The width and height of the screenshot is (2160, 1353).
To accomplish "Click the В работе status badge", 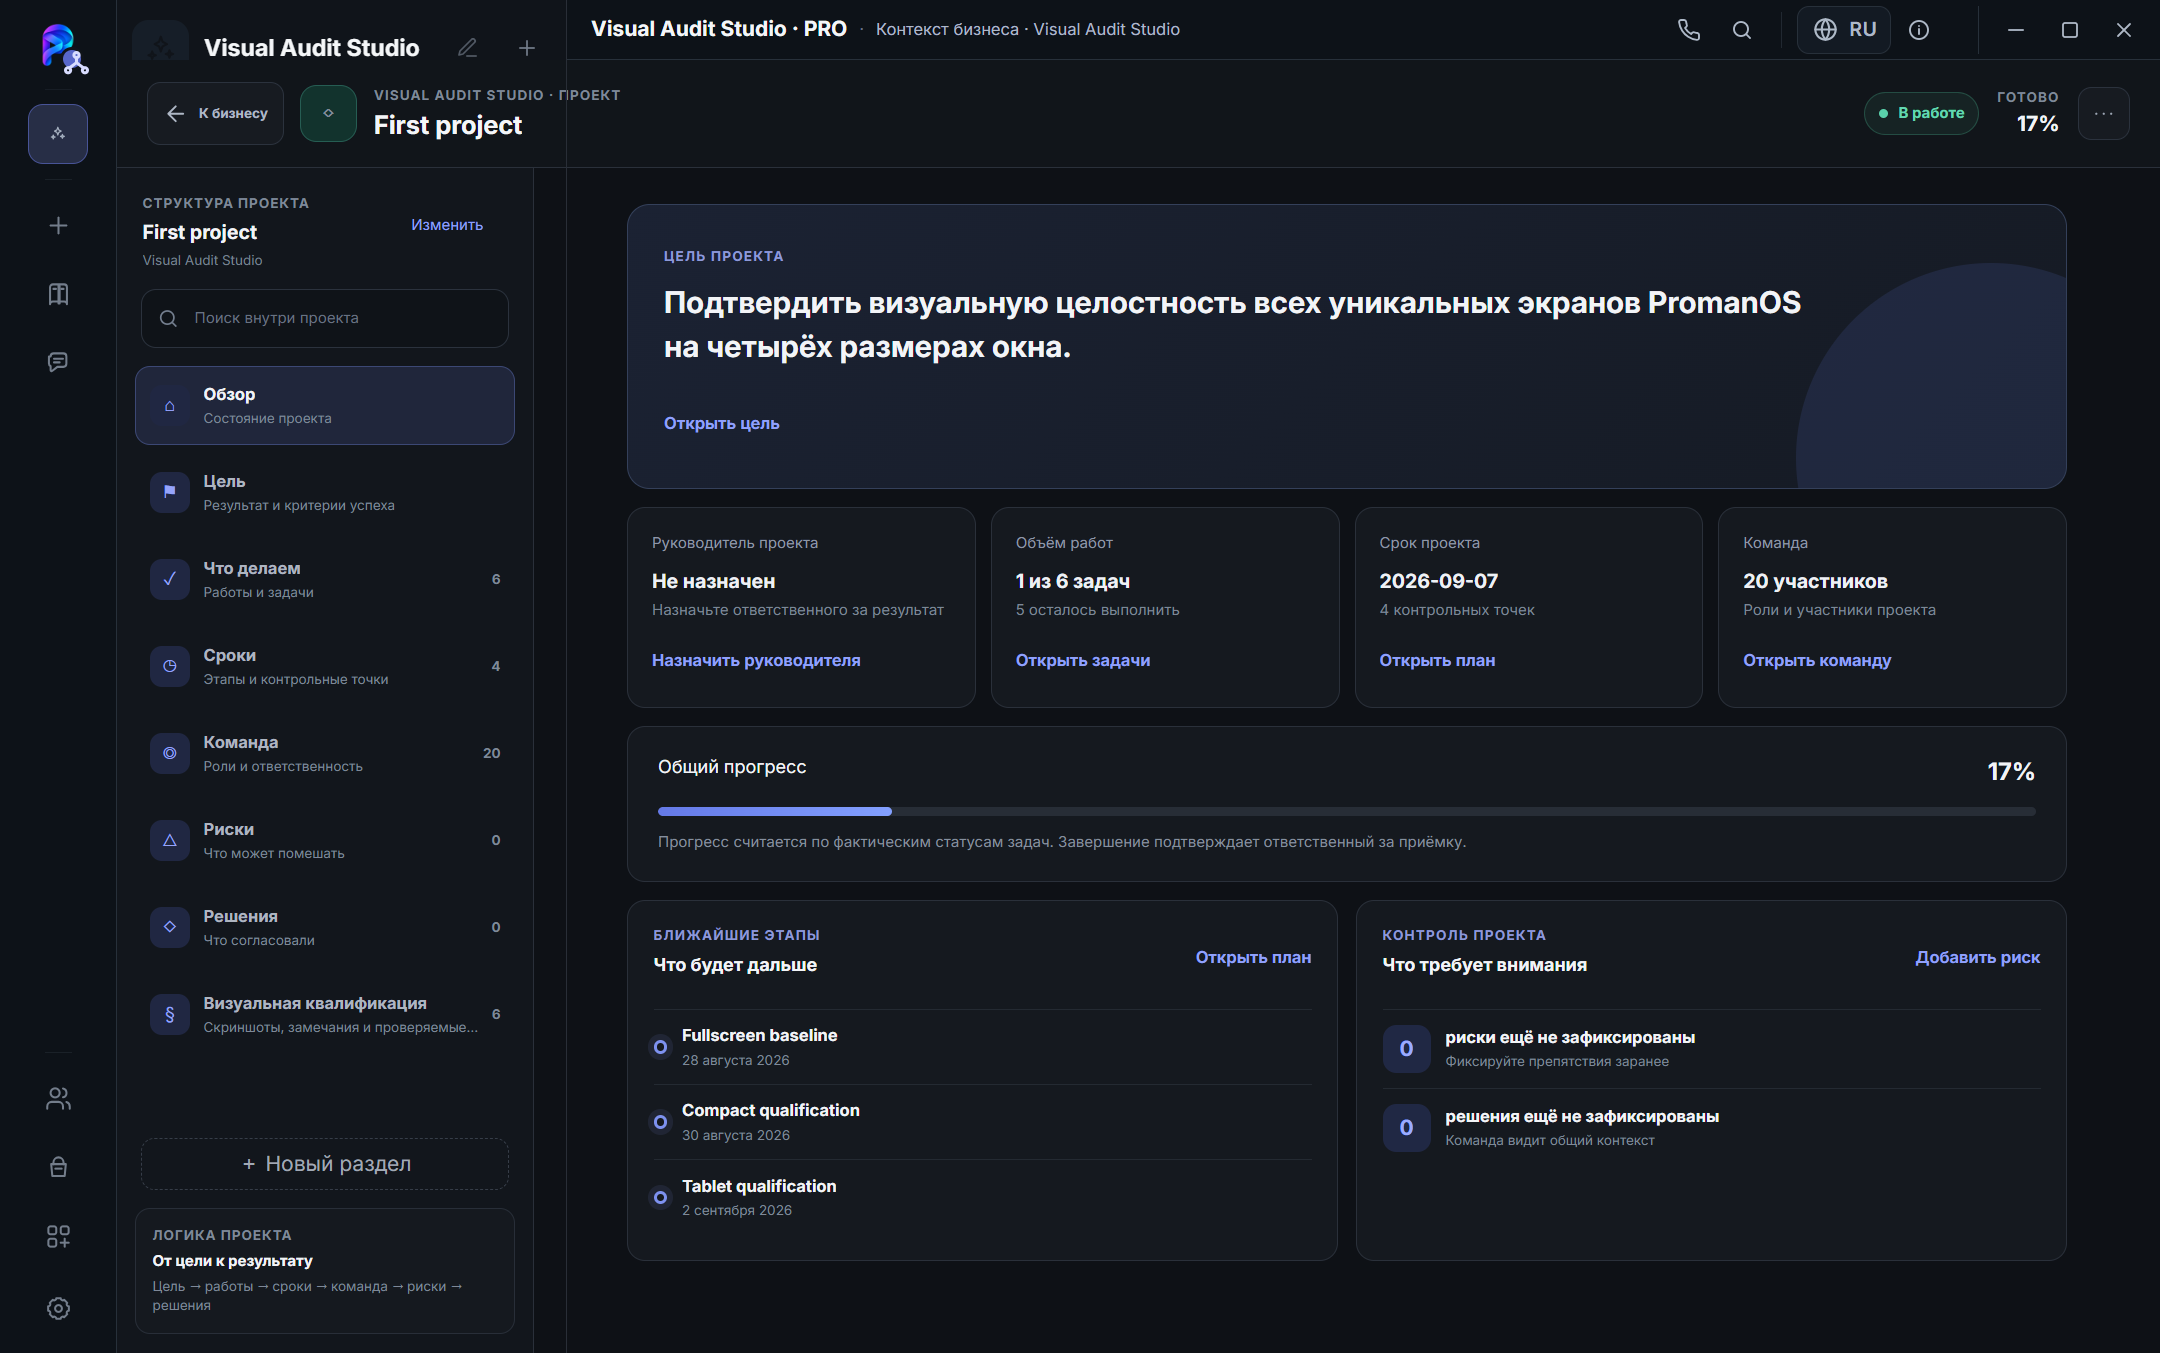I will 1921,113.
